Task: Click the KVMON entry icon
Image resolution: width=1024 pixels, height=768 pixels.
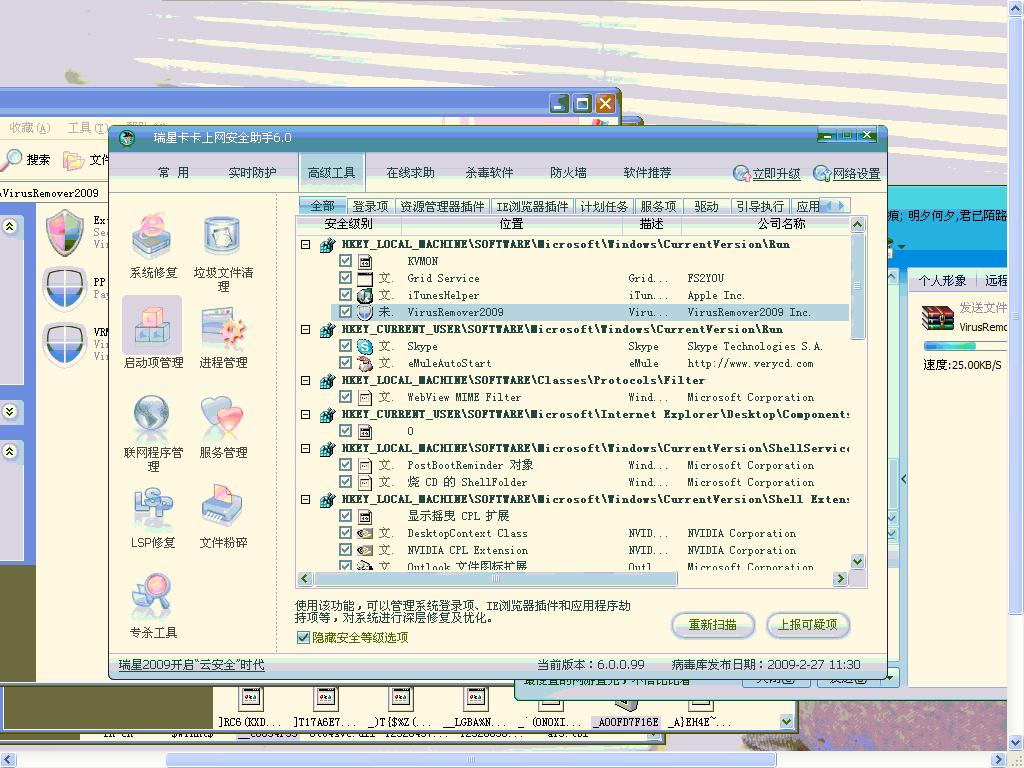Action: click(365, 261)
